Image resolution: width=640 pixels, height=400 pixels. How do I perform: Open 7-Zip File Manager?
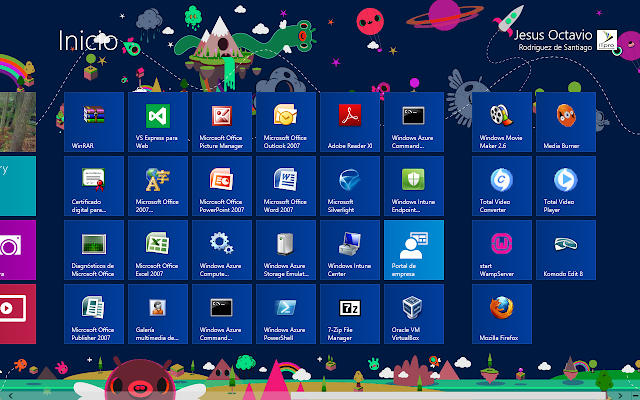(x=350, y=314)
